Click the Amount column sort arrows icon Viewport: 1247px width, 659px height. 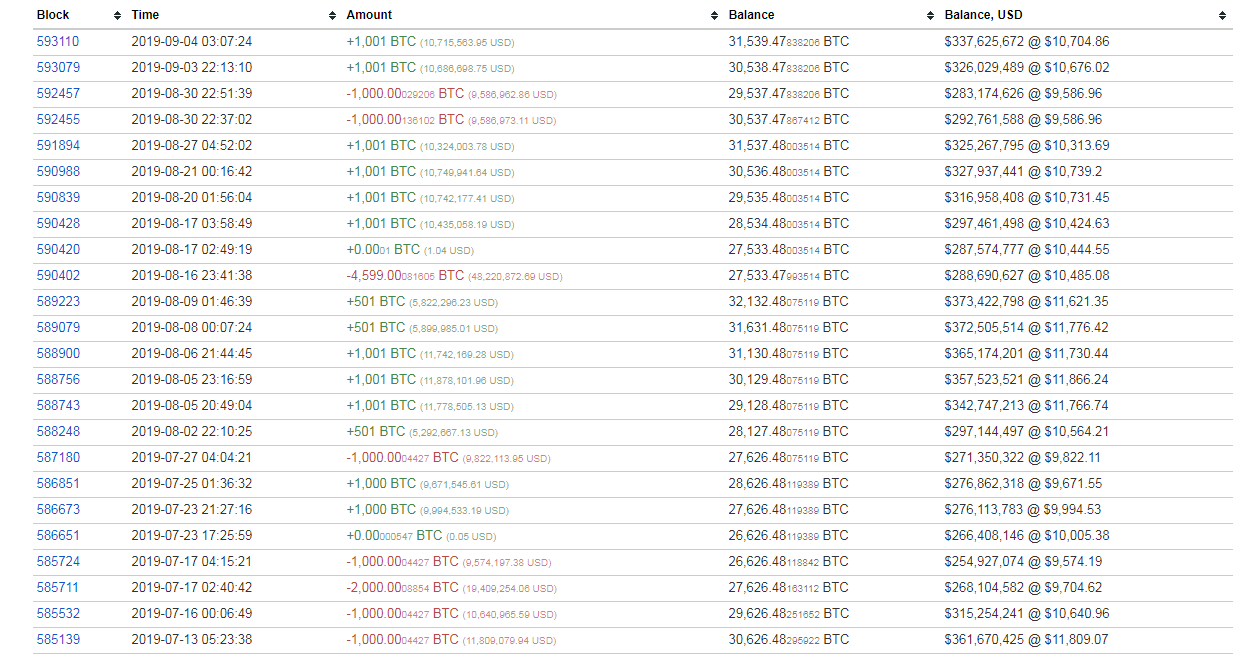[x=714, y=16]
